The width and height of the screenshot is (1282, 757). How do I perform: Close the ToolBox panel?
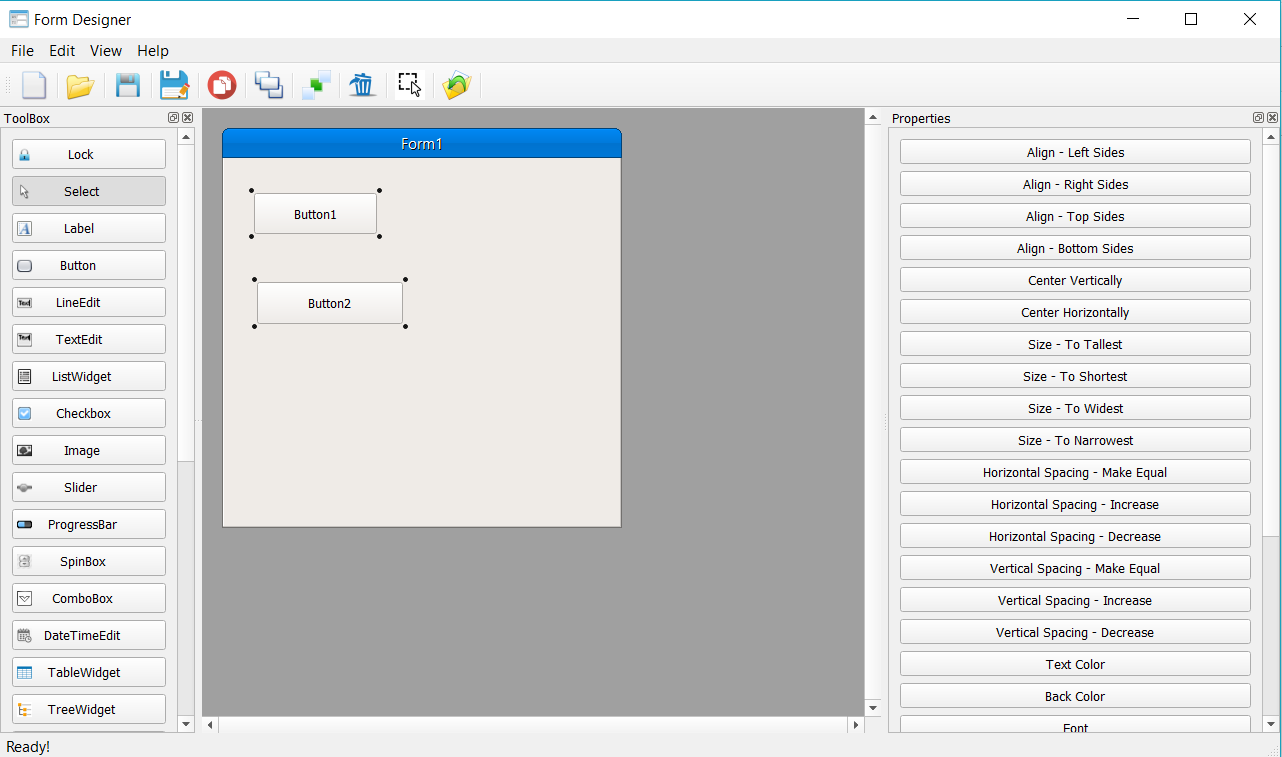(x=186, y=117)
